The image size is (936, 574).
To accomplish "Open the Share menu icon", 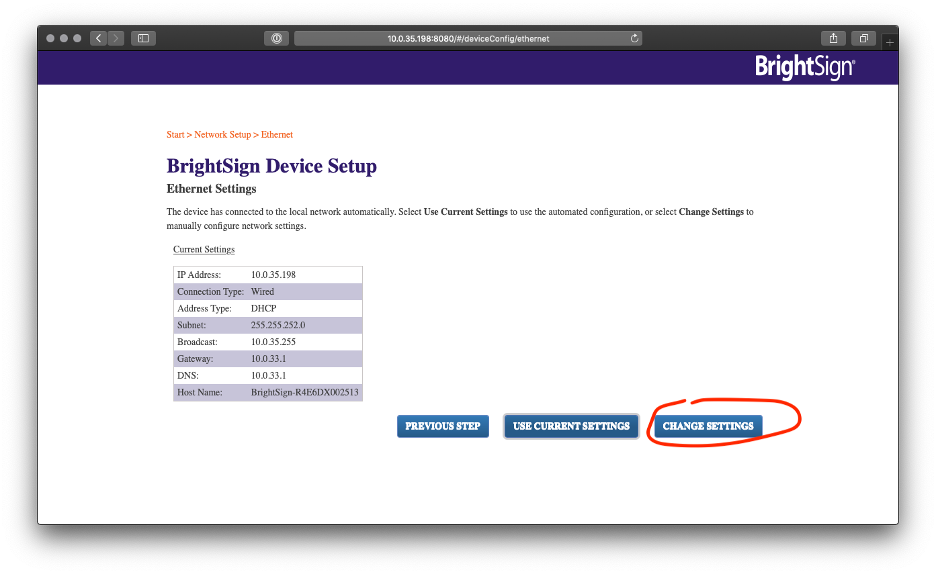I will pos(833,38).
